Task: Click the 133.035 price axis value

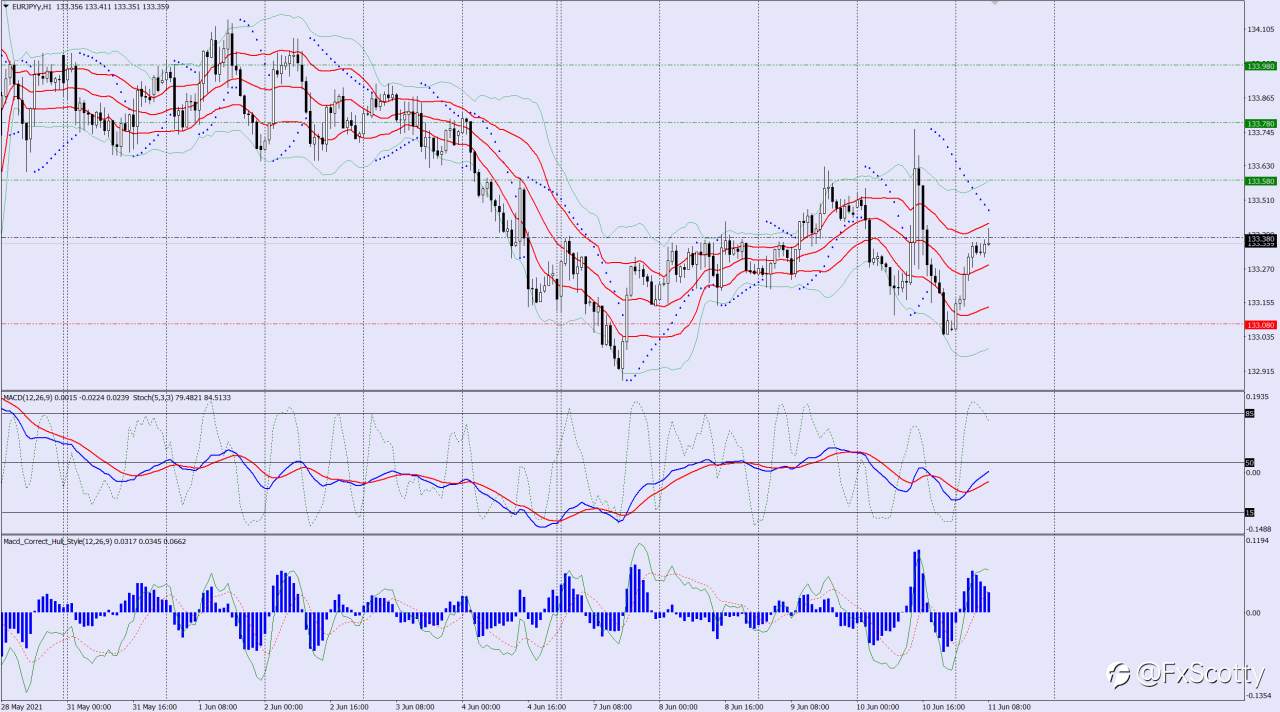Action: pyautogui.click(x=1260, y=337)
